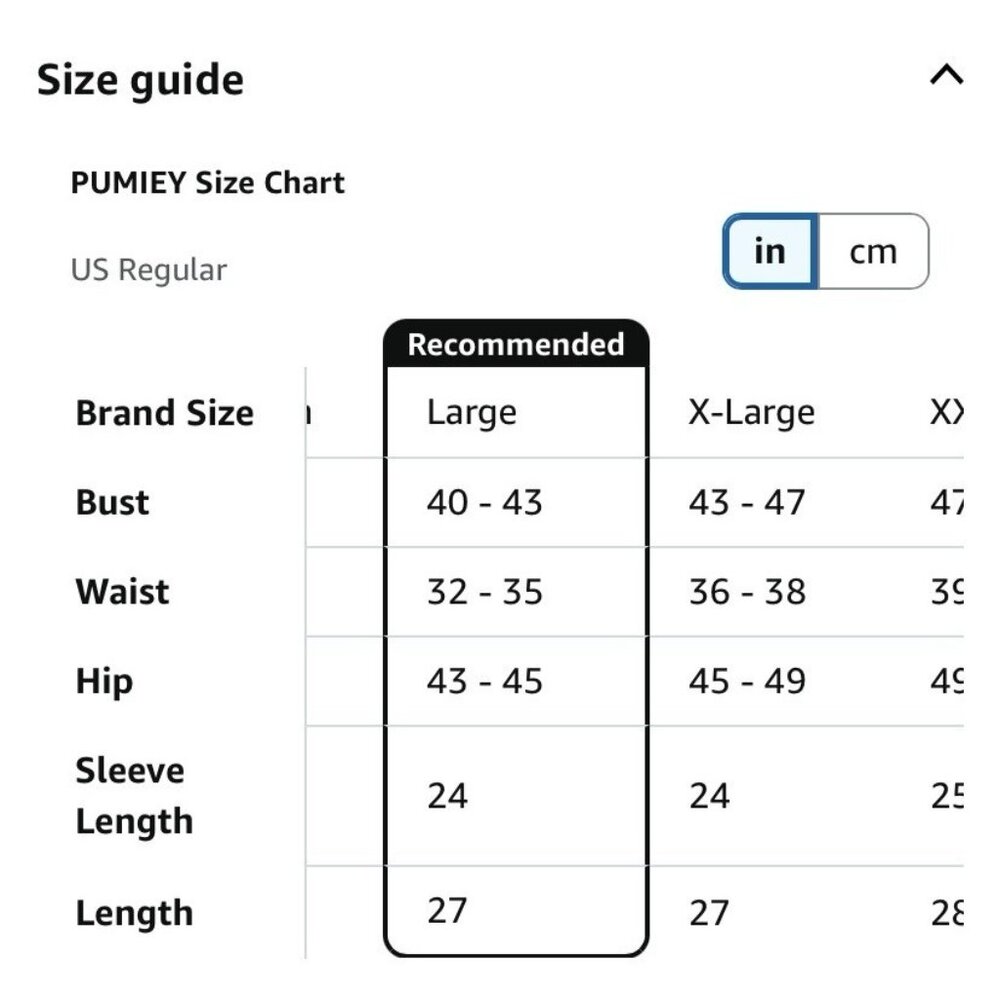Viewport: 1000px width, 1000px height.
Task: Click the Large waist value 32 - 35
Action: (485, 592)
